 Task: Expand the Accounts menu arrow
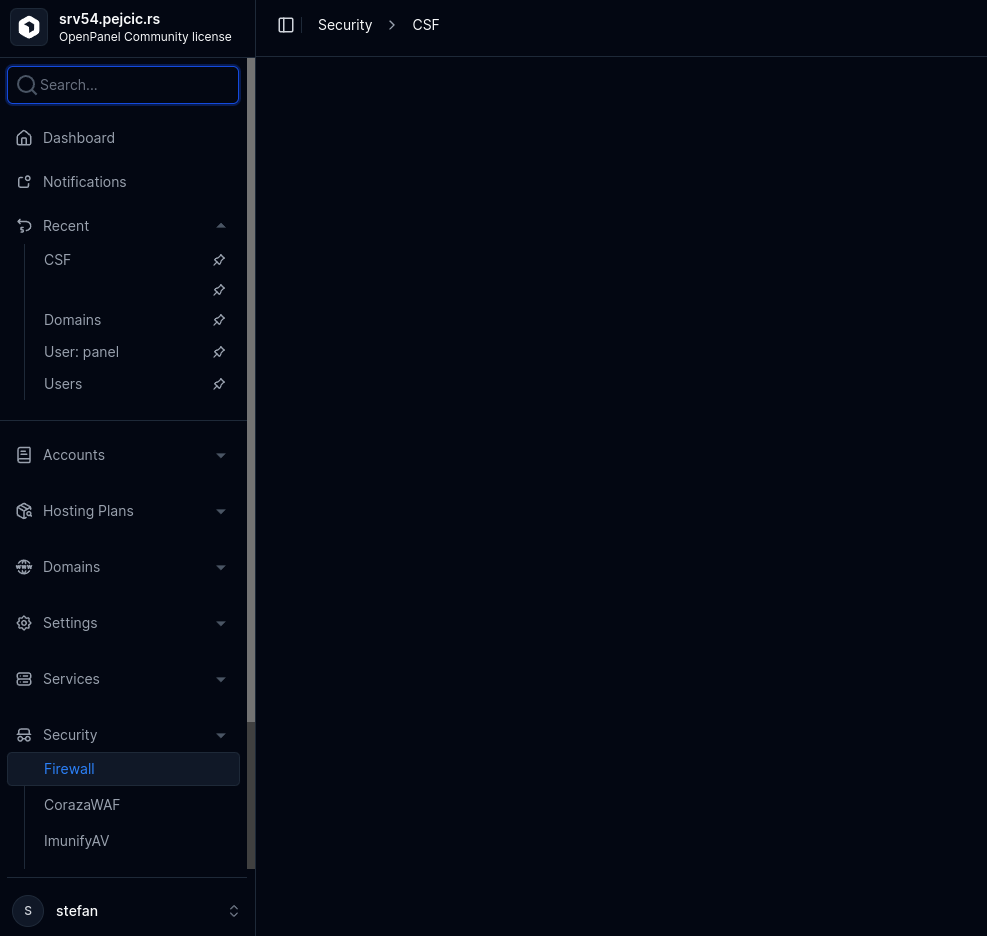tap(221, 455)
